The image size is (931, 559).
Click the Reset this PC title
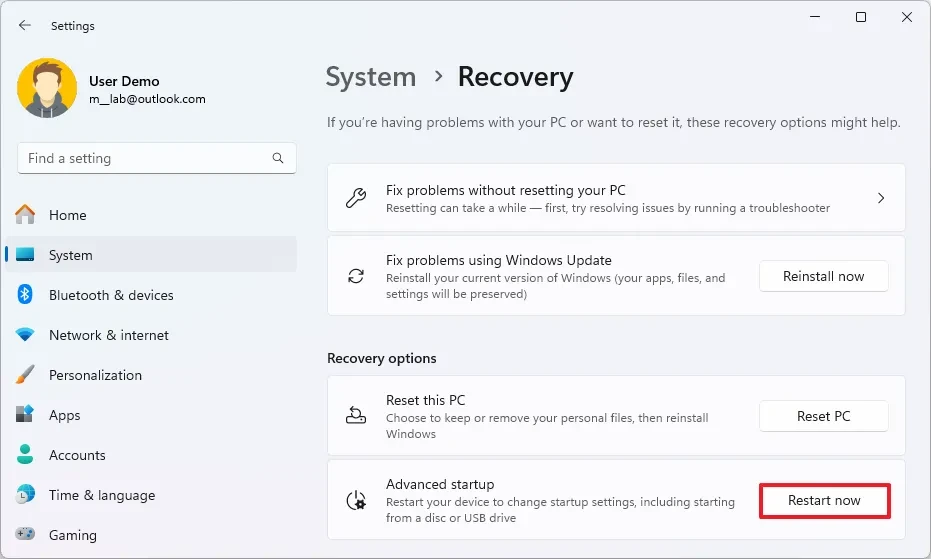point(426,400)
